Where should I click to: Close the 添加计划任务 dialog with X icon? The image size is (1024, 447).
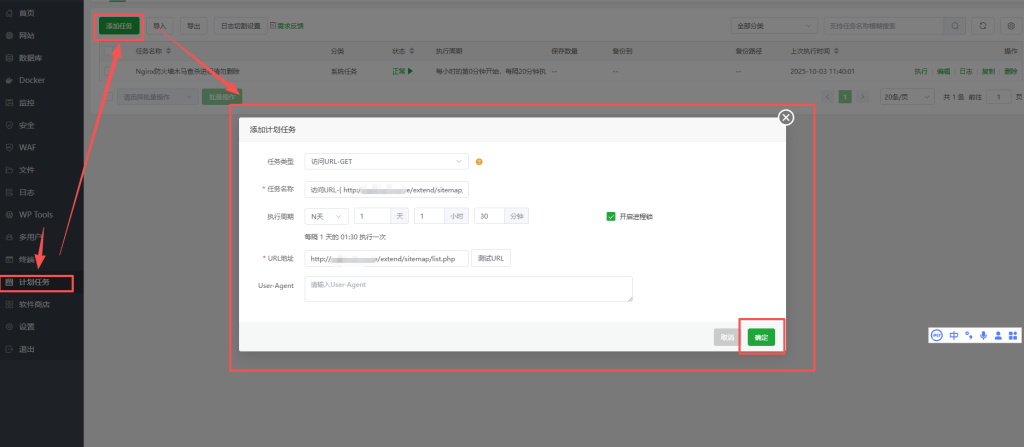coord(786,118)
